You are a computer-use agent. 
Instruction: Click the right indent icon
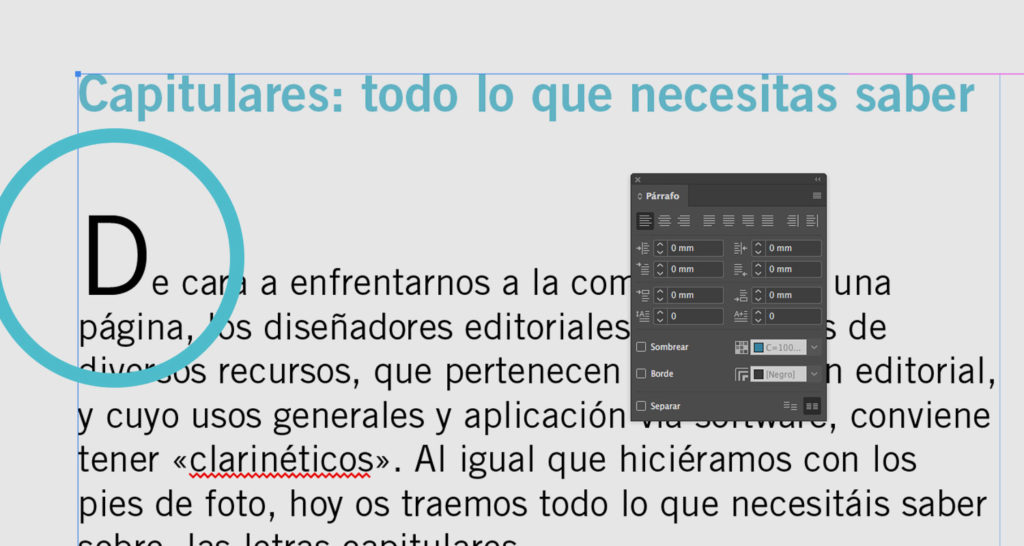740,248
